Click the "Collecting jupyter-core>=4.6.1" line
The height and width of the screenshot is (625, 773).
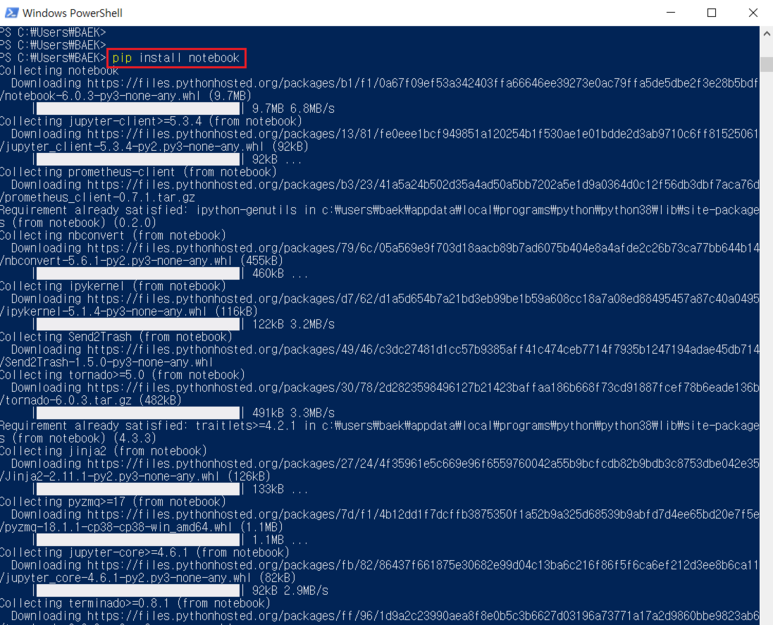144,553
